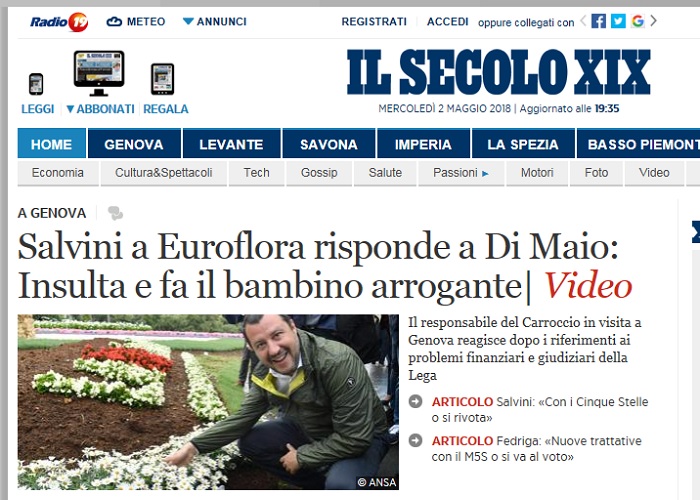Open the smartphone edition icon above LEGGI
Image resolution: width=700 pixels, height=500 pixels.
point(36,84)
